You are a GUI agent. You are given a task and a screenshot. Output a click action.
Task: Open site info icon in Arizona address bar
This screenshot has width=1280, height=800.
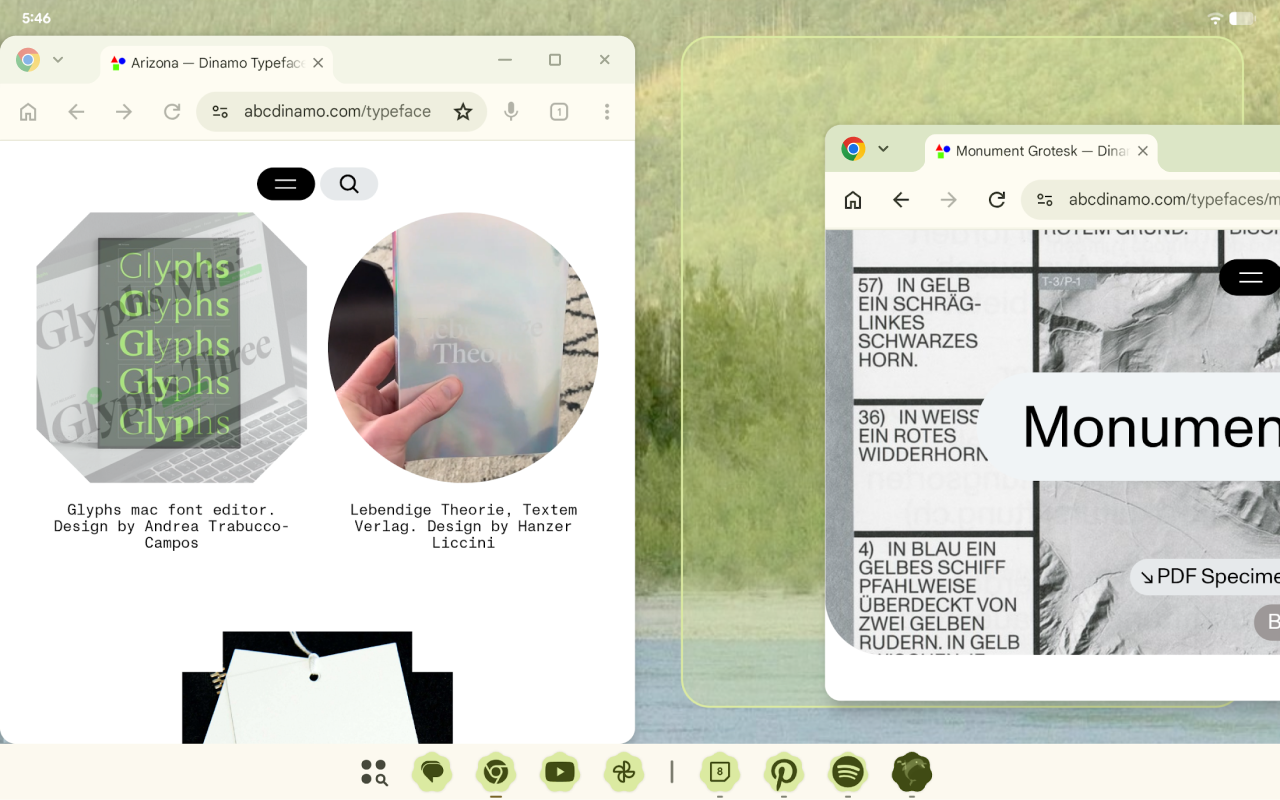pos(220,112)
